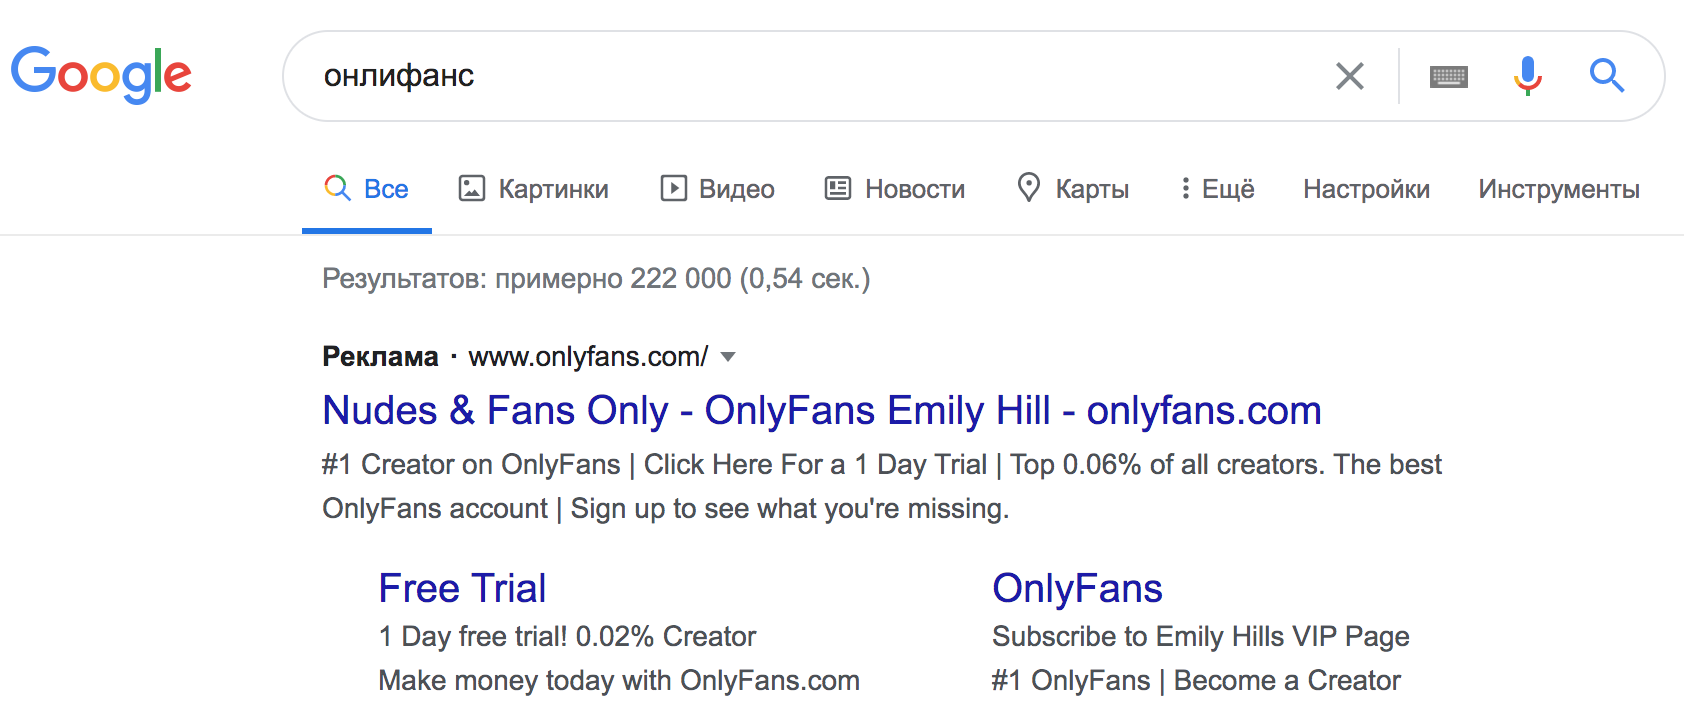The width and height of the screenshot is (1684, 709).
Task: Start voice search with the microphone icon
Action: [1528, 76]
